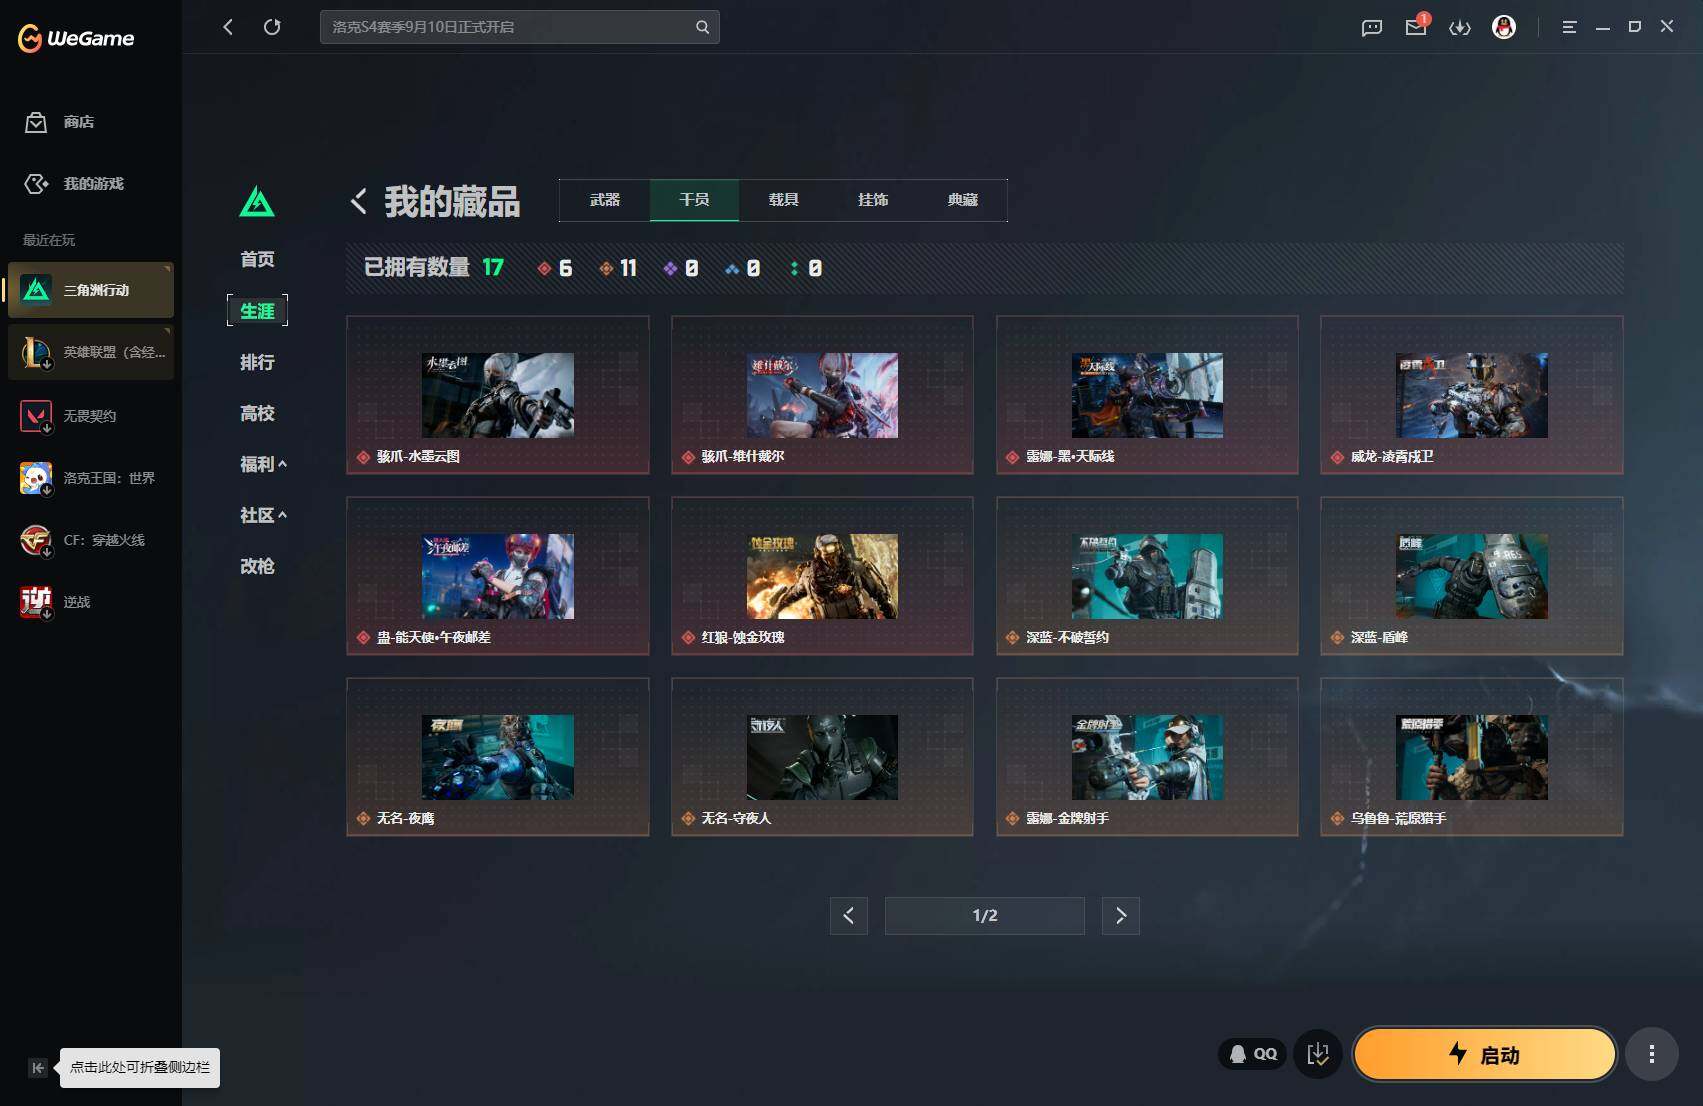Filter by orange rarity count 11

(x=618, y=268)
